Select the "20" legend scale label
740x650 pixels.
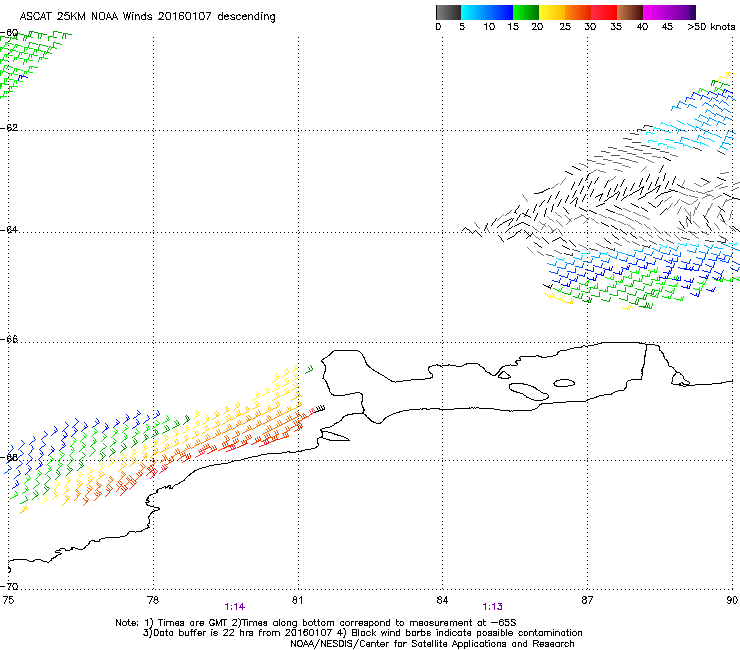point(537,27)
